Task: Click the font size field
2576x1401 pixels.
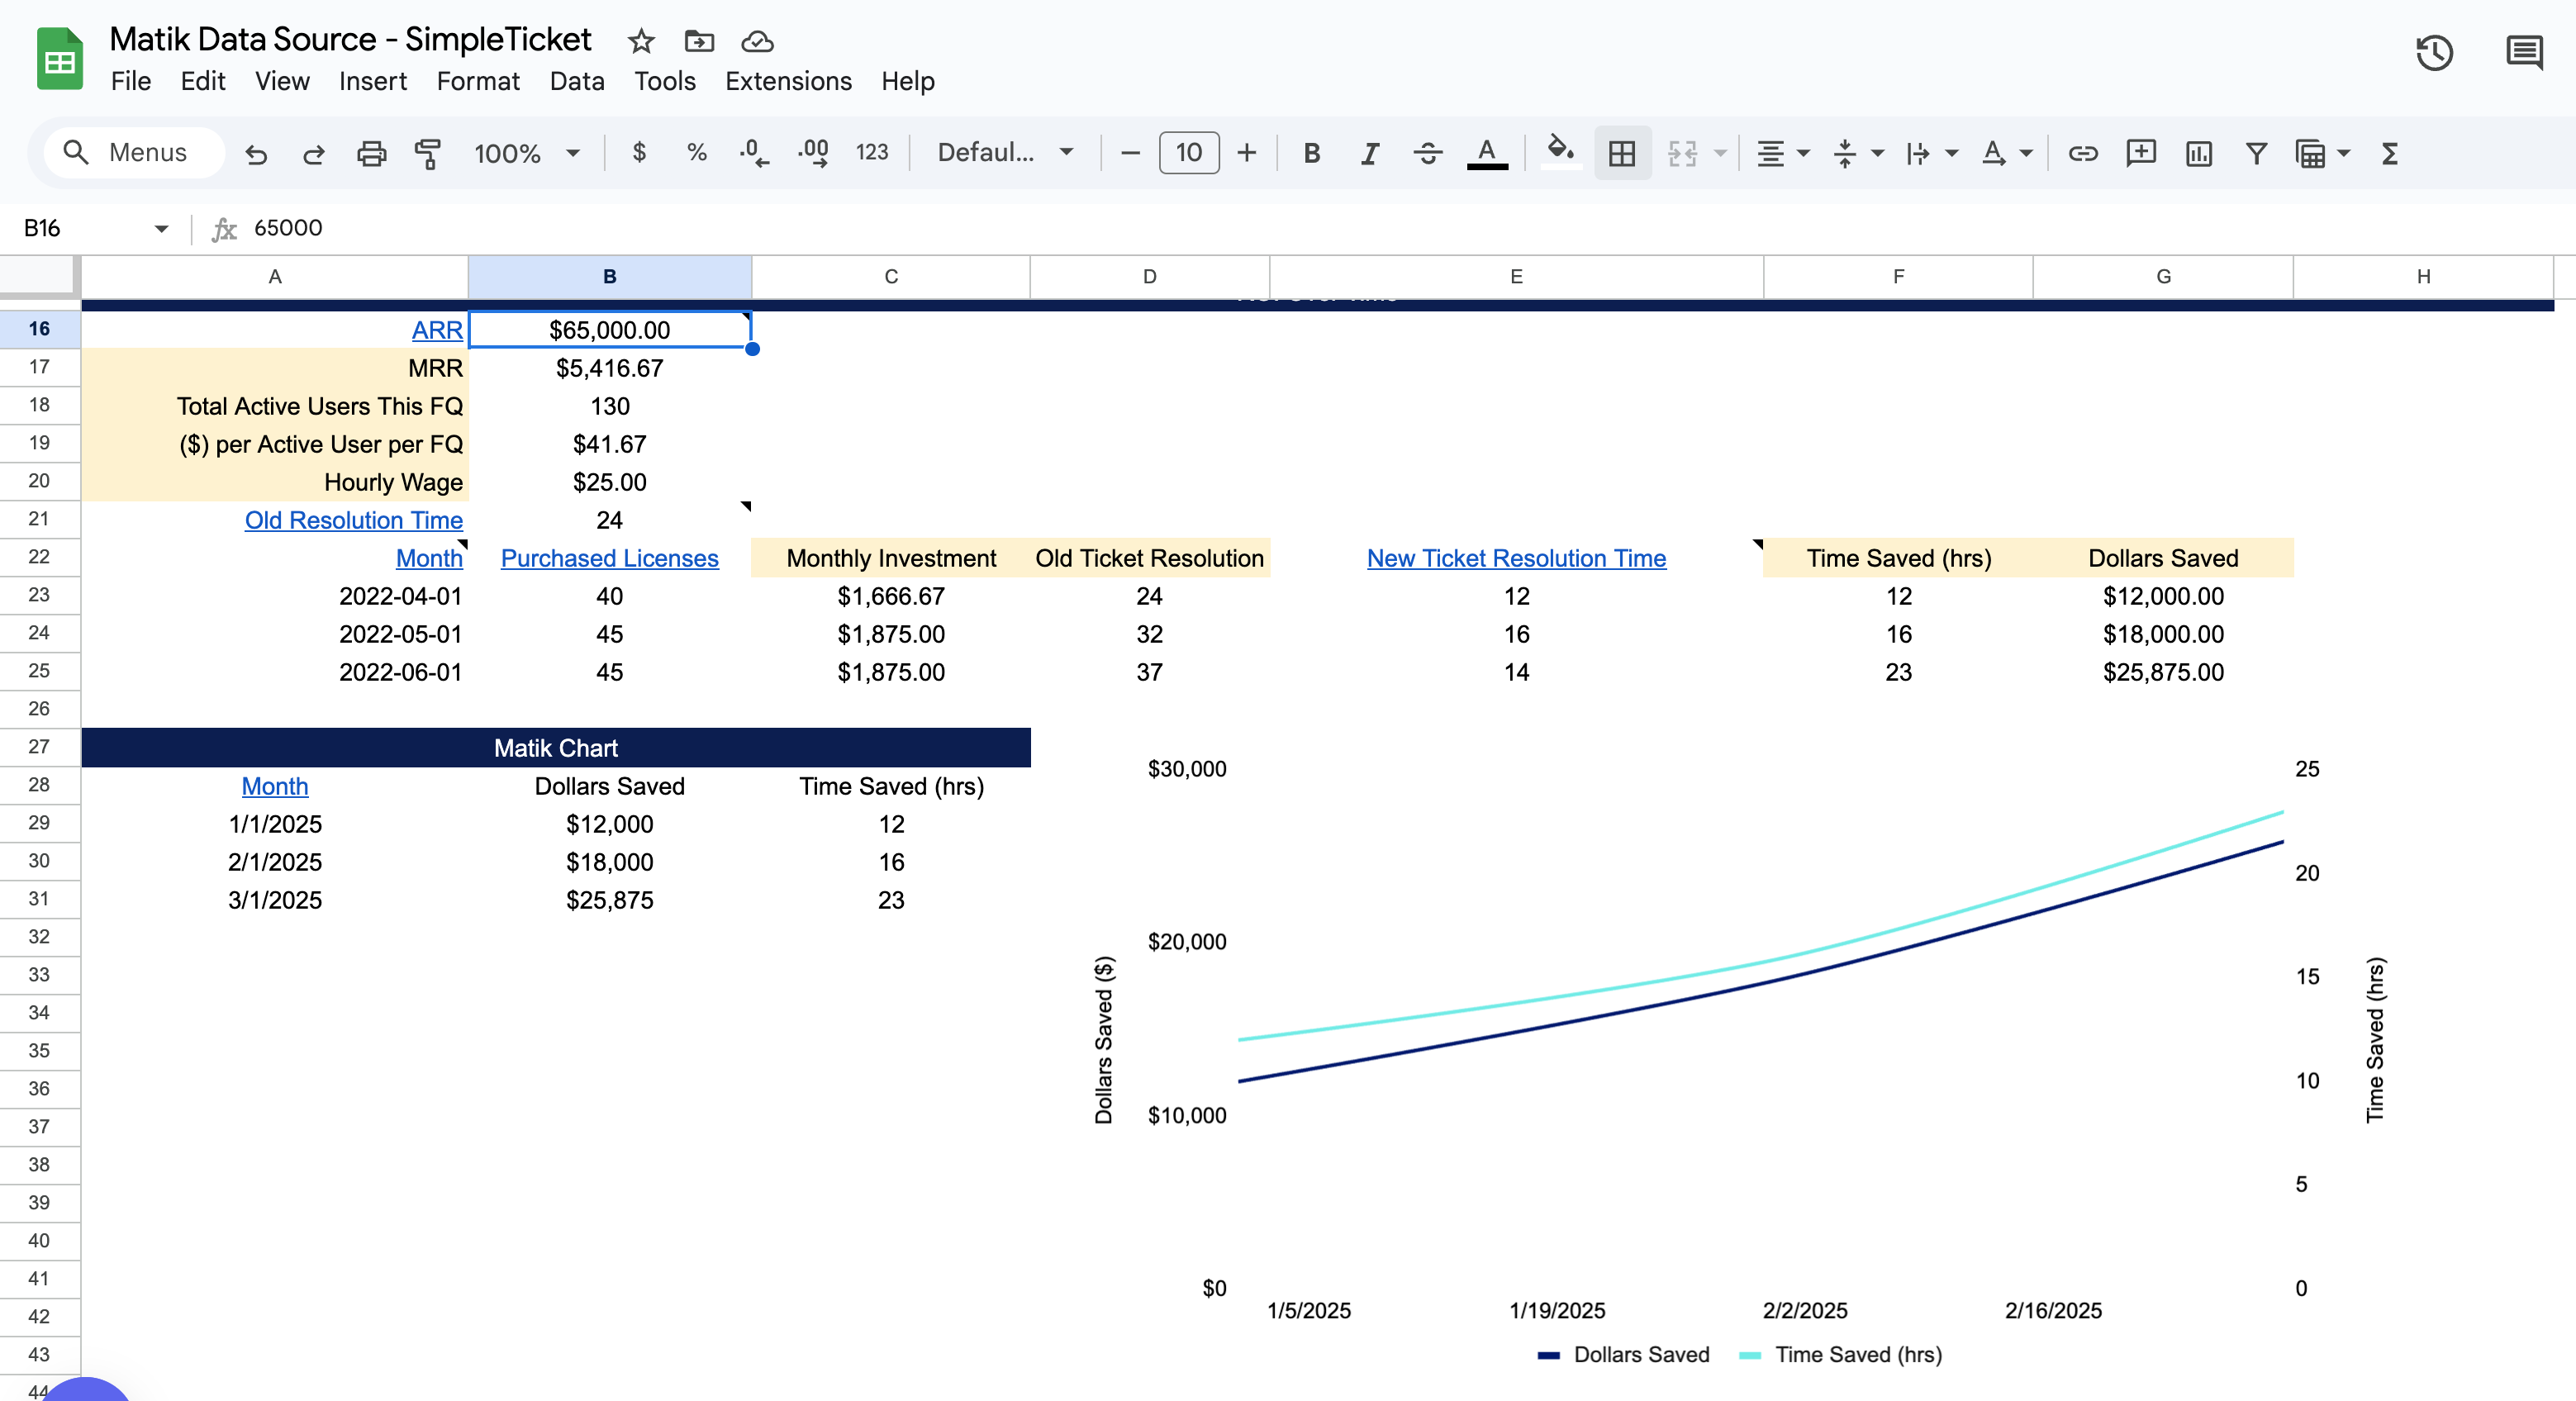Action: click(1188, 153)
